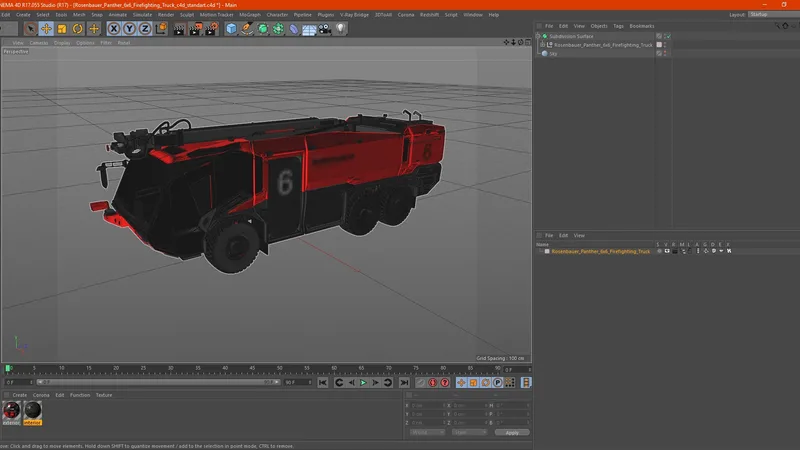Step forward one frame
This screenshot has height=450, width=800.
pos(376,383)
